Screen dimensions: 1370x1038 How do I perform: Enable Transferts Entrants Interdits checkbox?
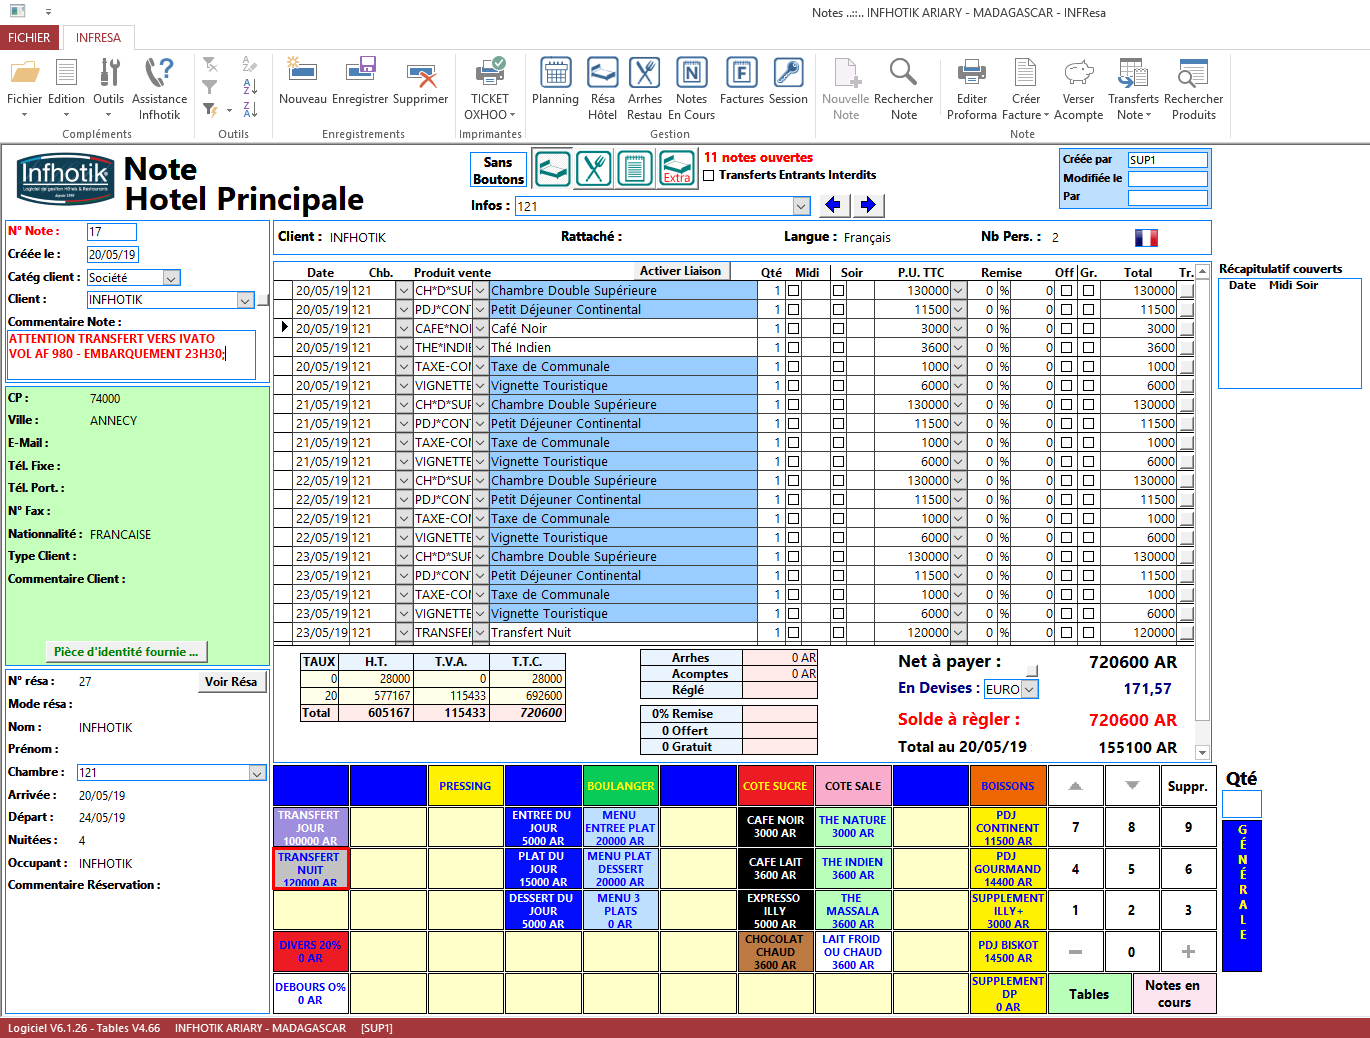click(x=709, y=175)
